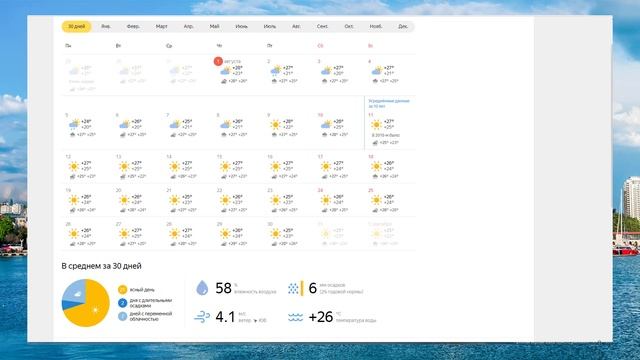The image size is (640, 360).
Task: Click the sun icon for day 28
Action: [175, 234]
